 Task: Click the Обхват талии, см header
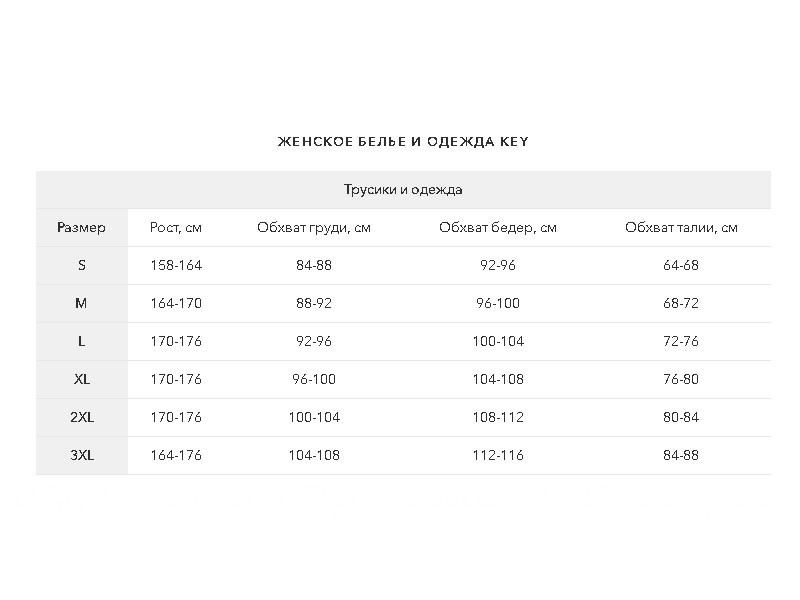tap(681, 228)
